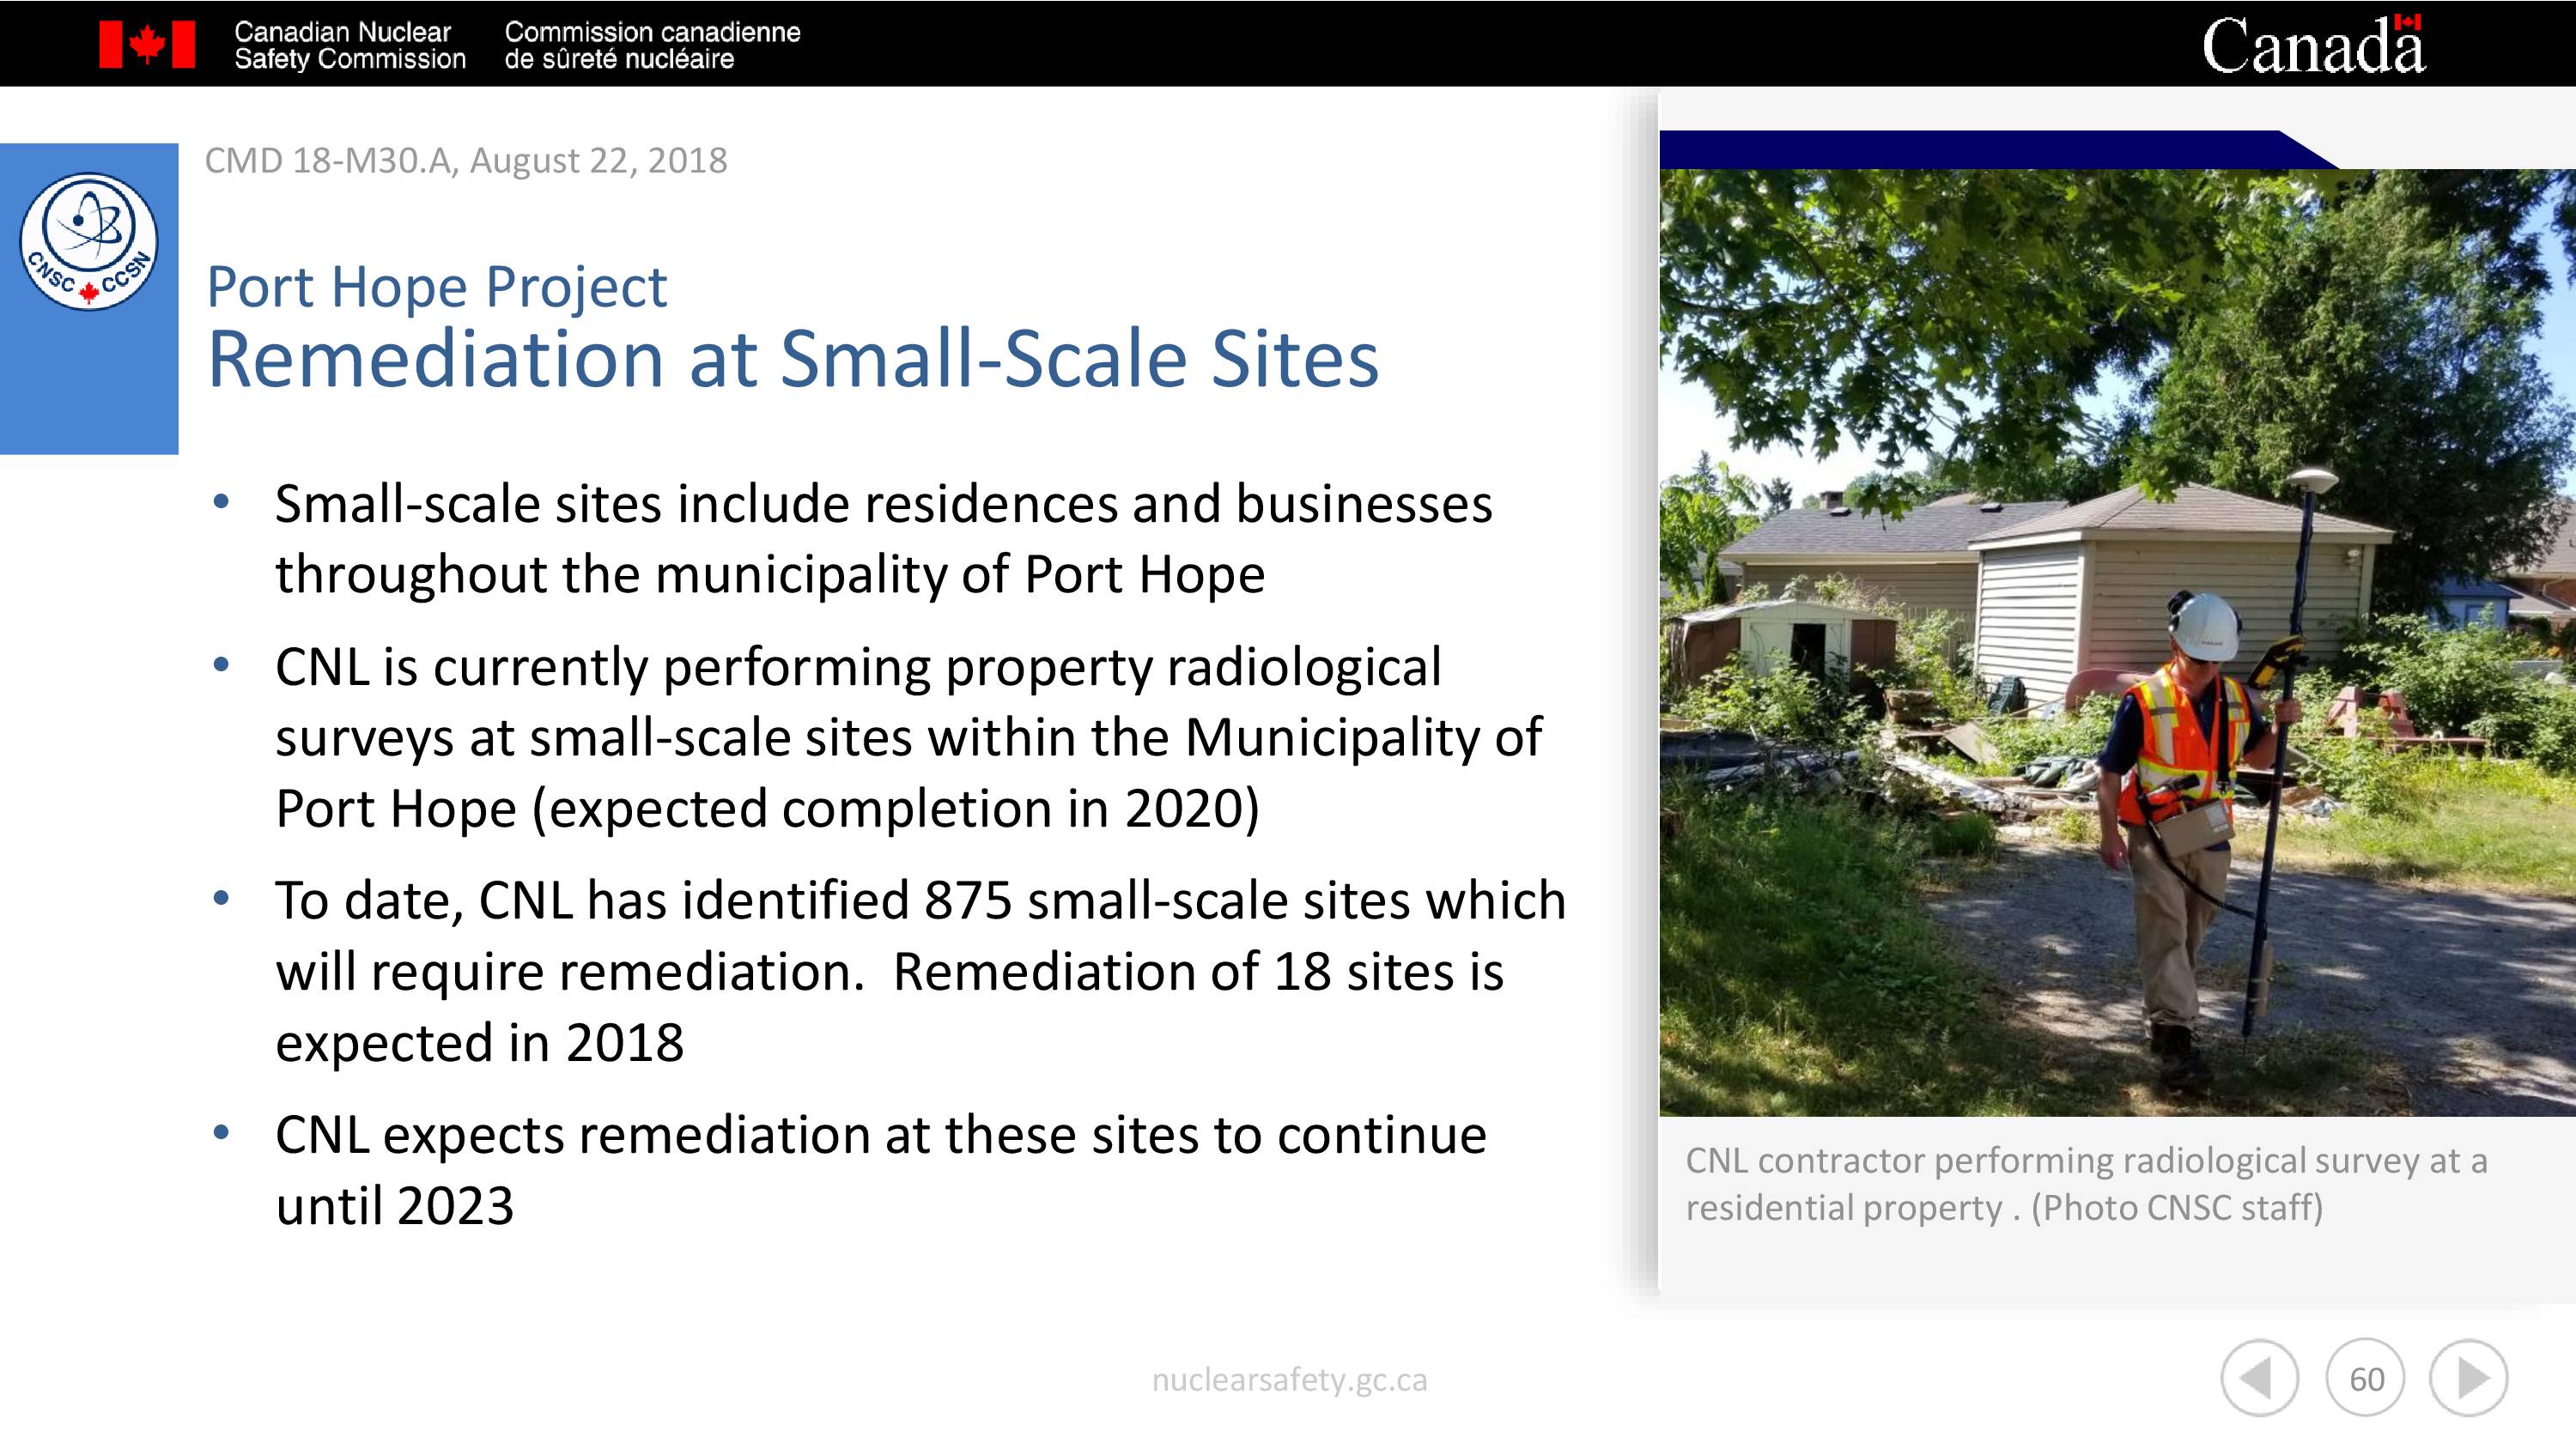This screenshot has height=1449, width=2576.
Task: Select 'Commission canadienne de sûreté nucléaire' text
Action: [652, 45]
